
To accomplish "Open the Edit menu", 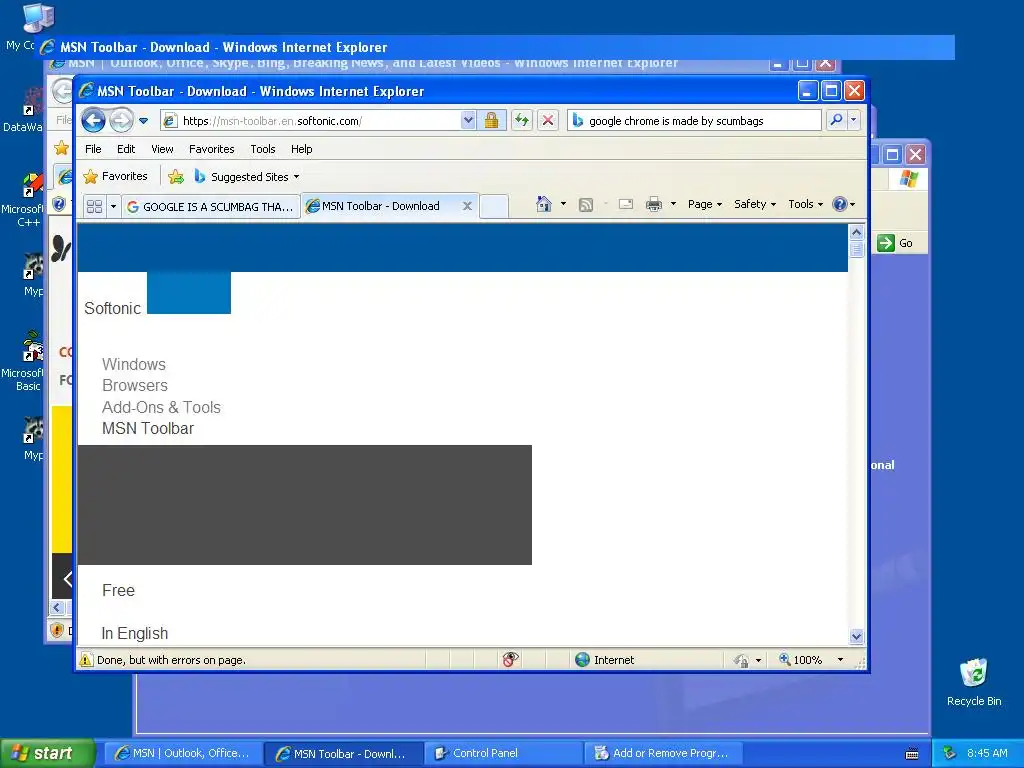I will tap(126, 149).
